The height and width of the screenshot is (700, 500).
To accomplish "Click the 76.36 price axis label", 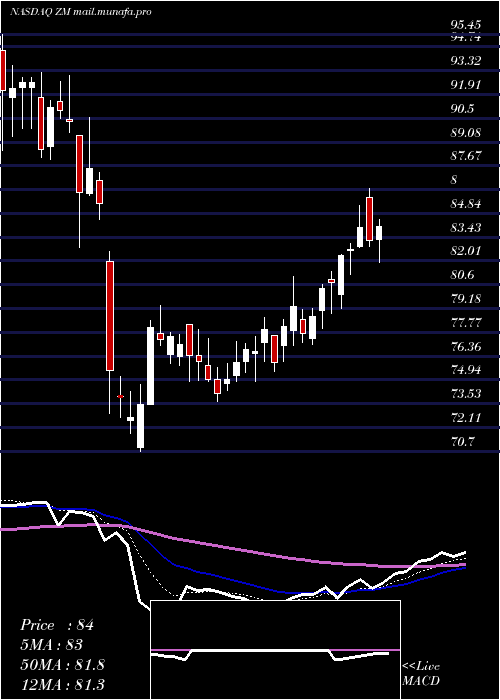I will 466,346.
